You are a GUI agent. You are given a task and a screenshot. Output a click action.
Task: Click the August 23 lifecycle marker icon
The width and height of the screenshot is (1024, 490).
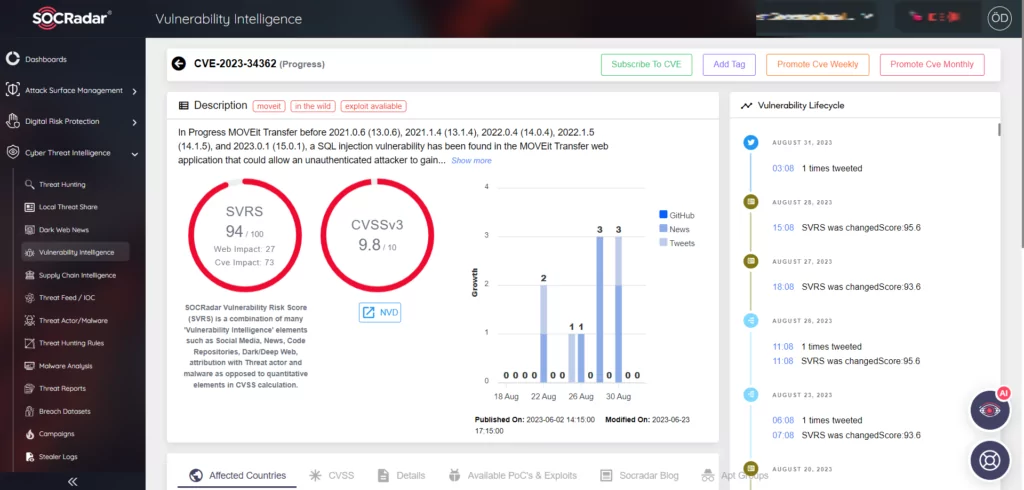click(x=751, y=395)
